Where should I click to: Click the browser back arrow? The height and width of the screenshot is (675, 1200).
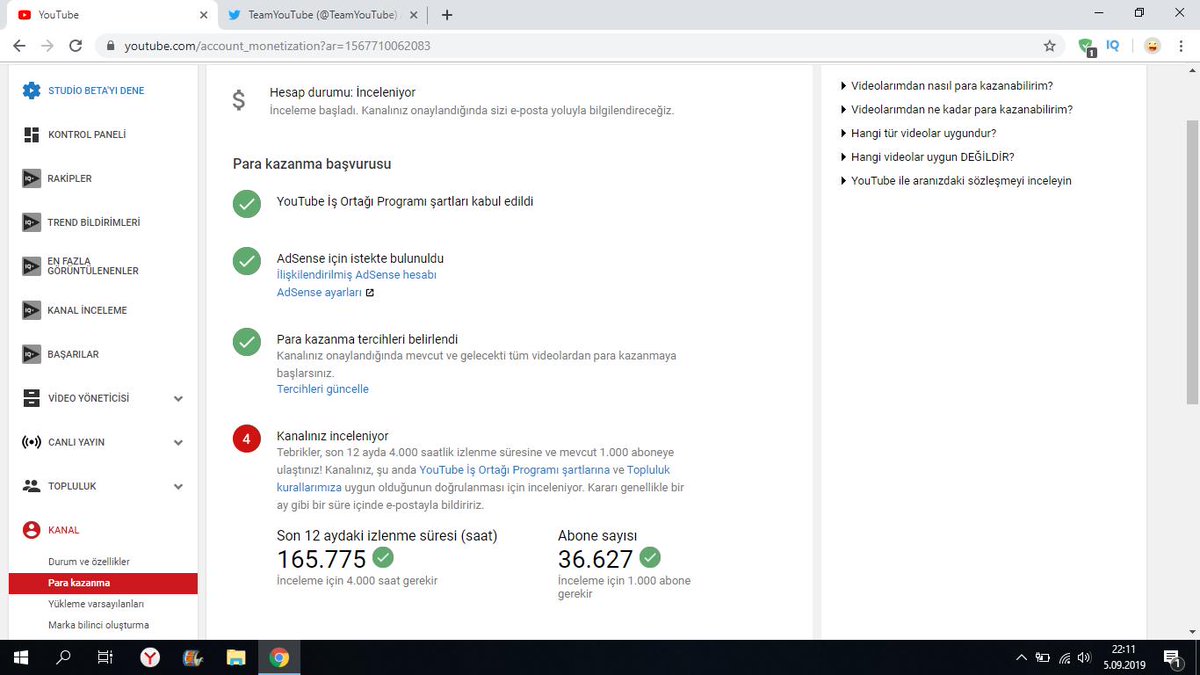(x=19, y=45)
